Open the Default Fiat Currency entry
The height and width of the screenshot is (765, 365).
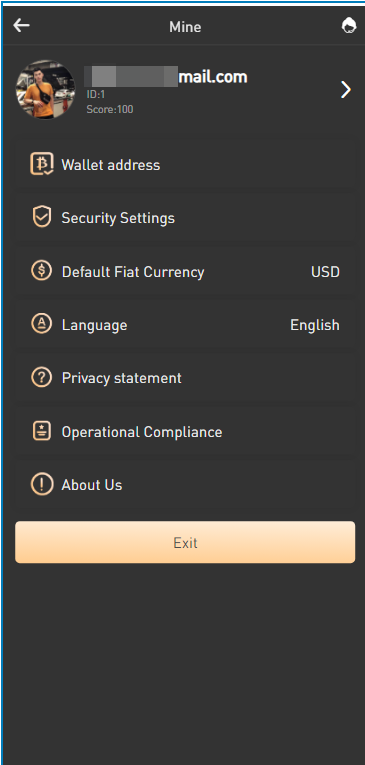[184, 271]
